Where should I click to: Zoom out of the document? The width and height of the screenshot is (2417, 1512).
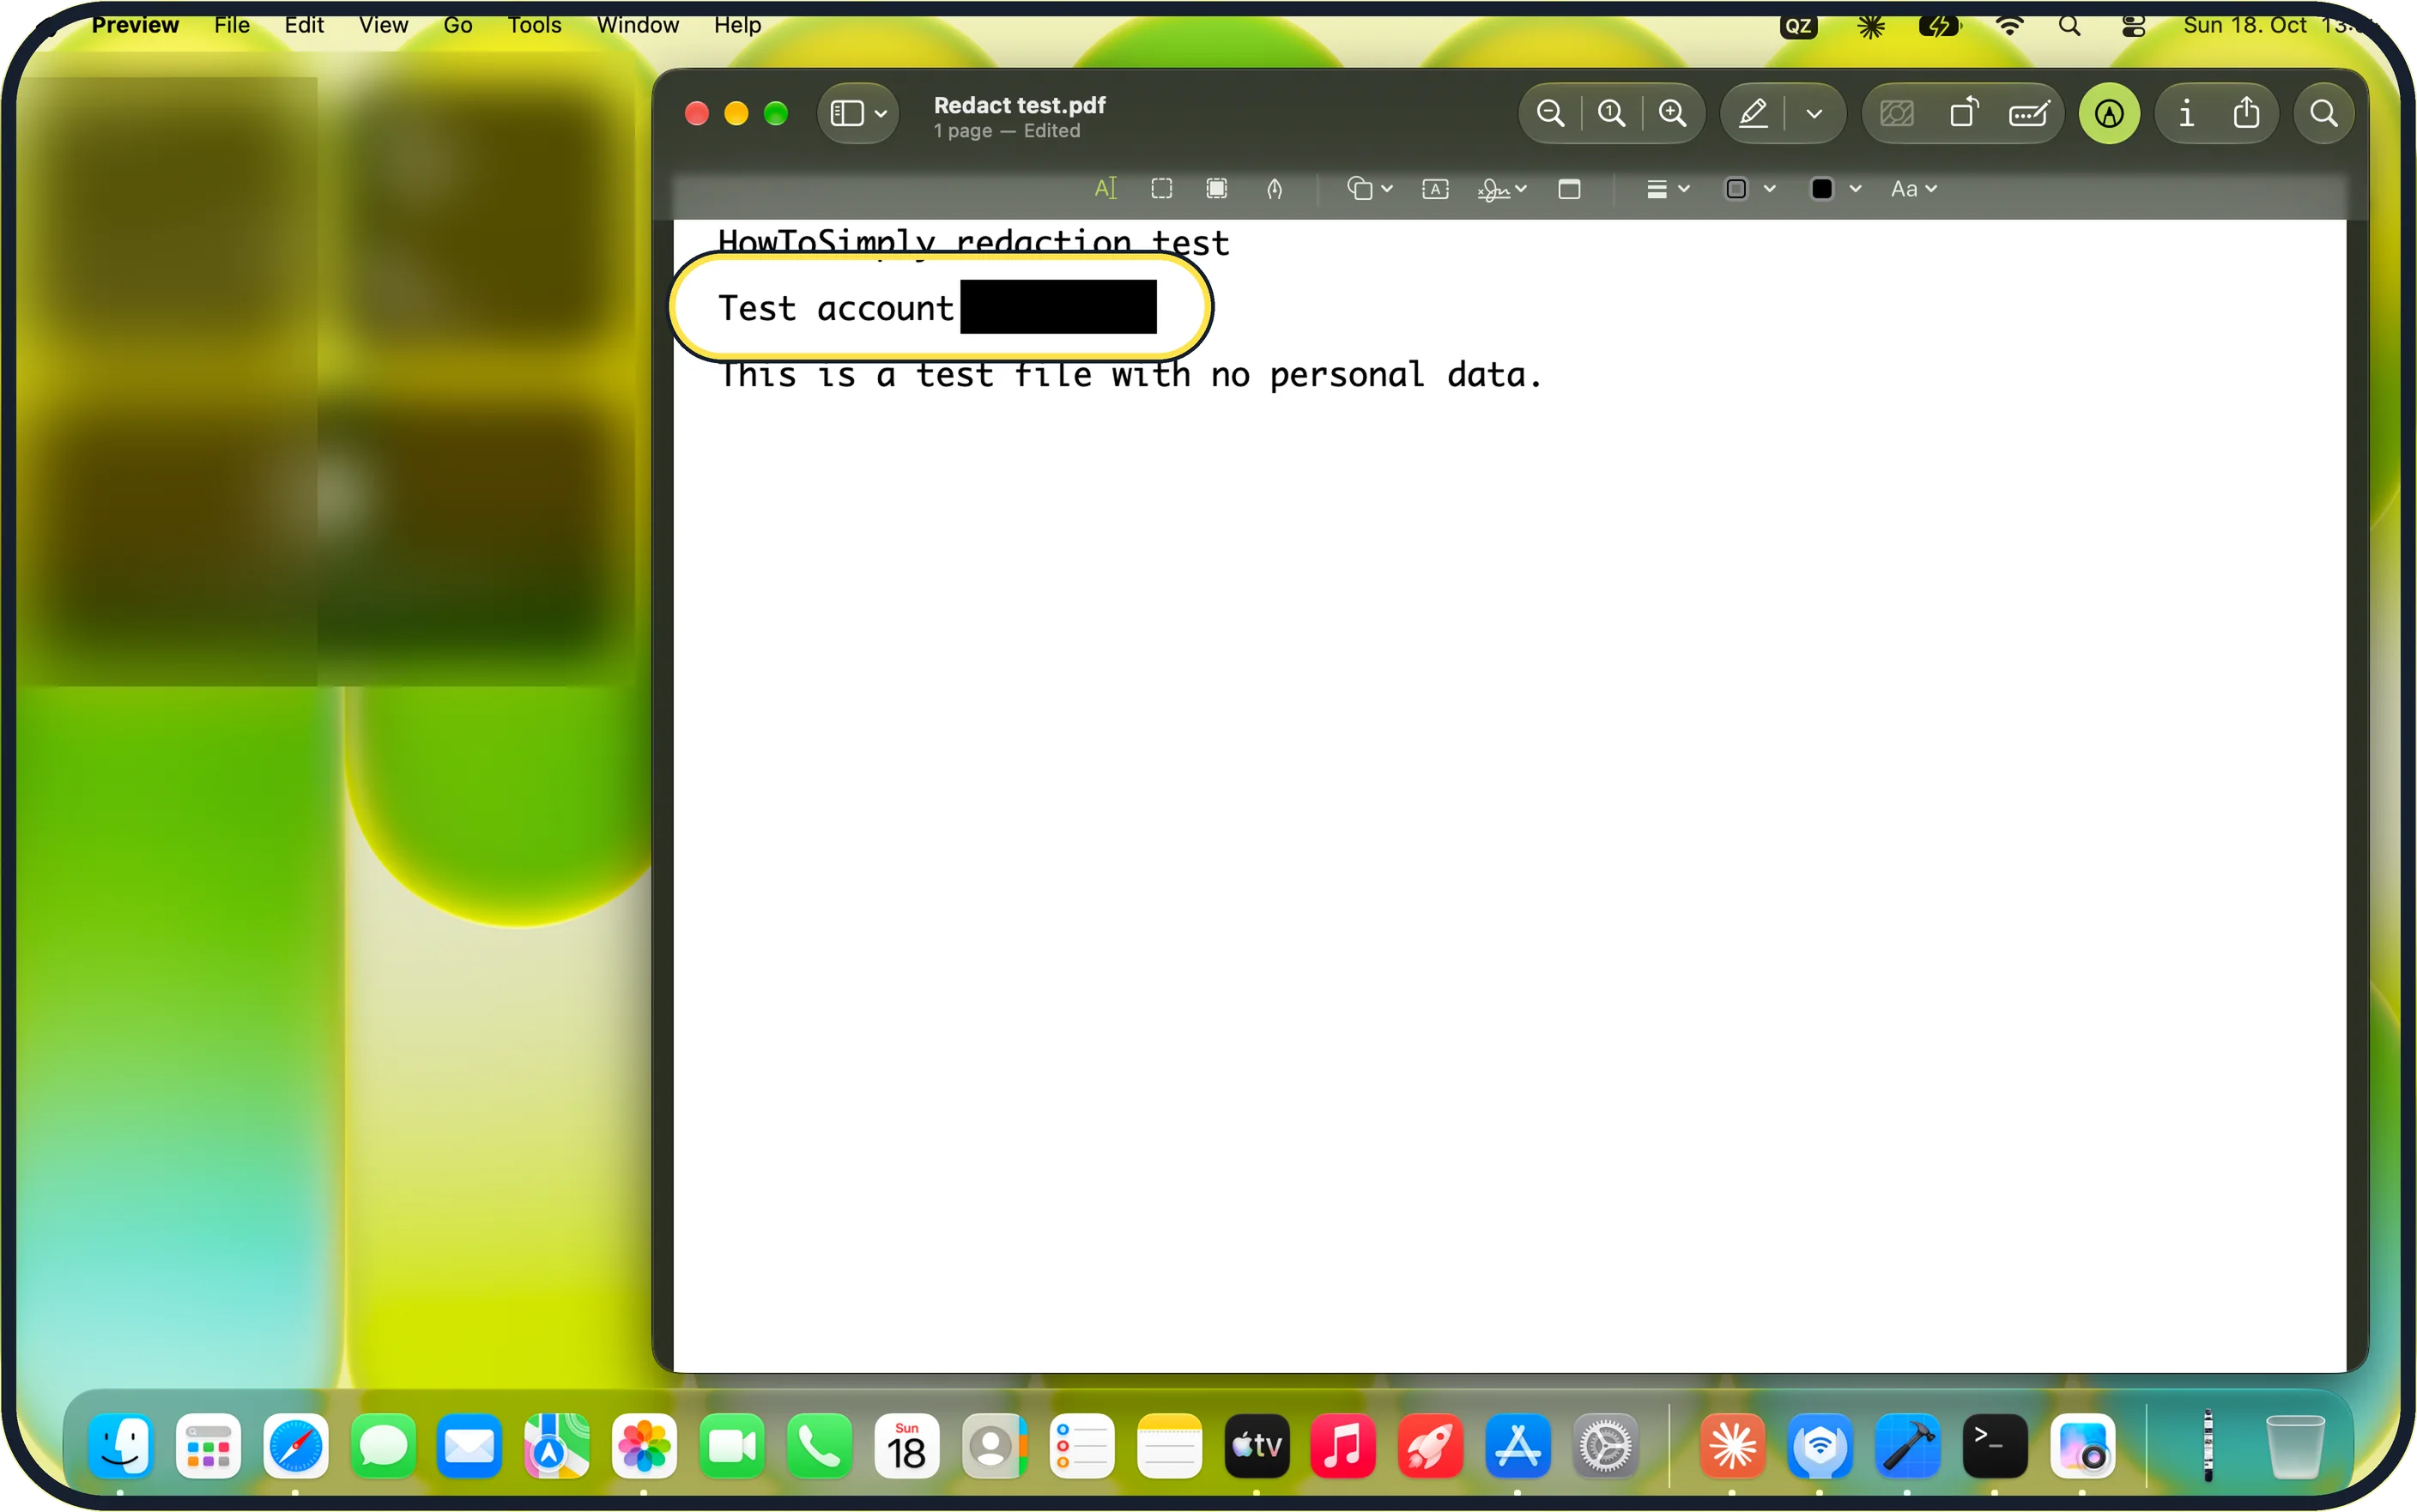tap(1550, 113)
